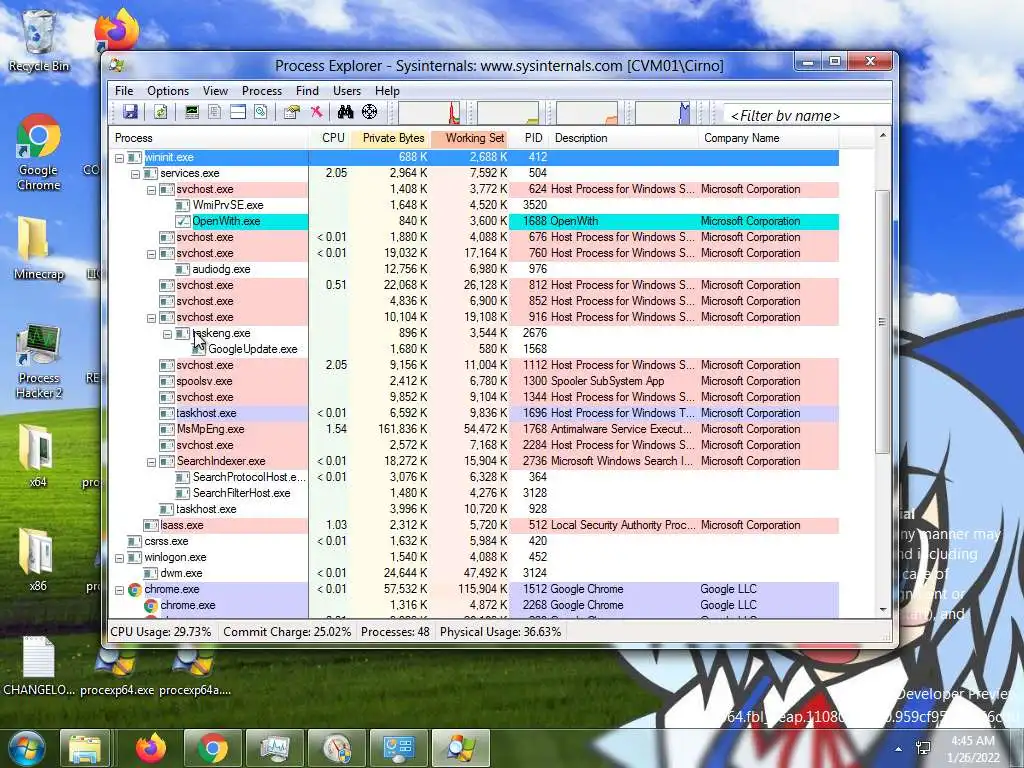Sort by Company Name column header
Viewport: 1024px width, 768px height.
click(x=769, y=138)
